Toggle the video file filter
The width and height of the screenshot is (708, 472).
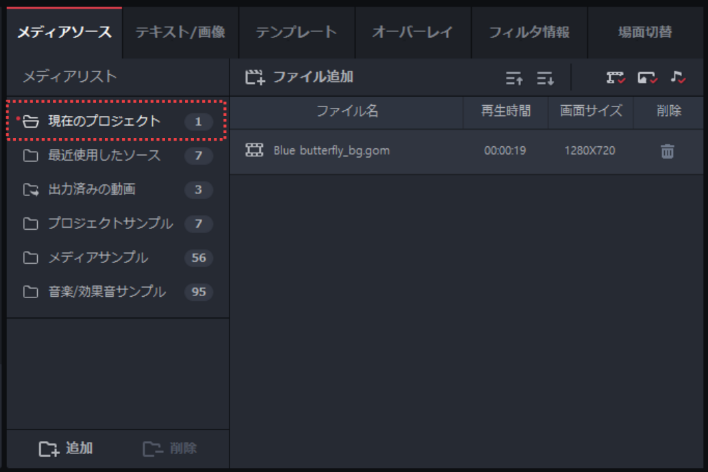615,78
